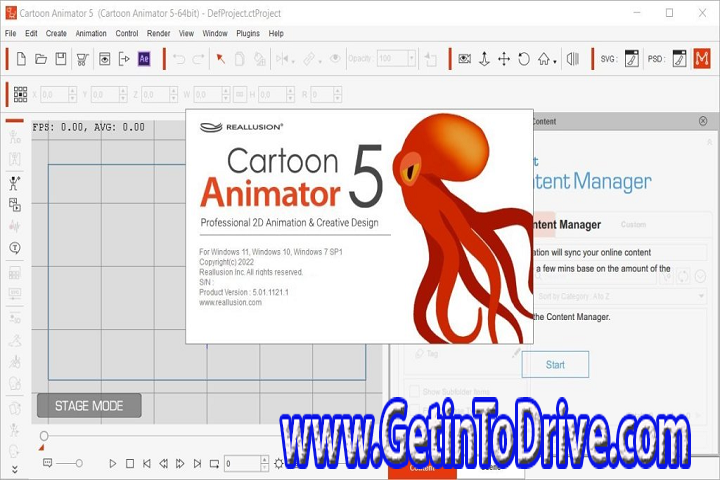Click the text bubble T icon in sidebar
This screenshot has width=720, height=480.
[x=15, y=248]
